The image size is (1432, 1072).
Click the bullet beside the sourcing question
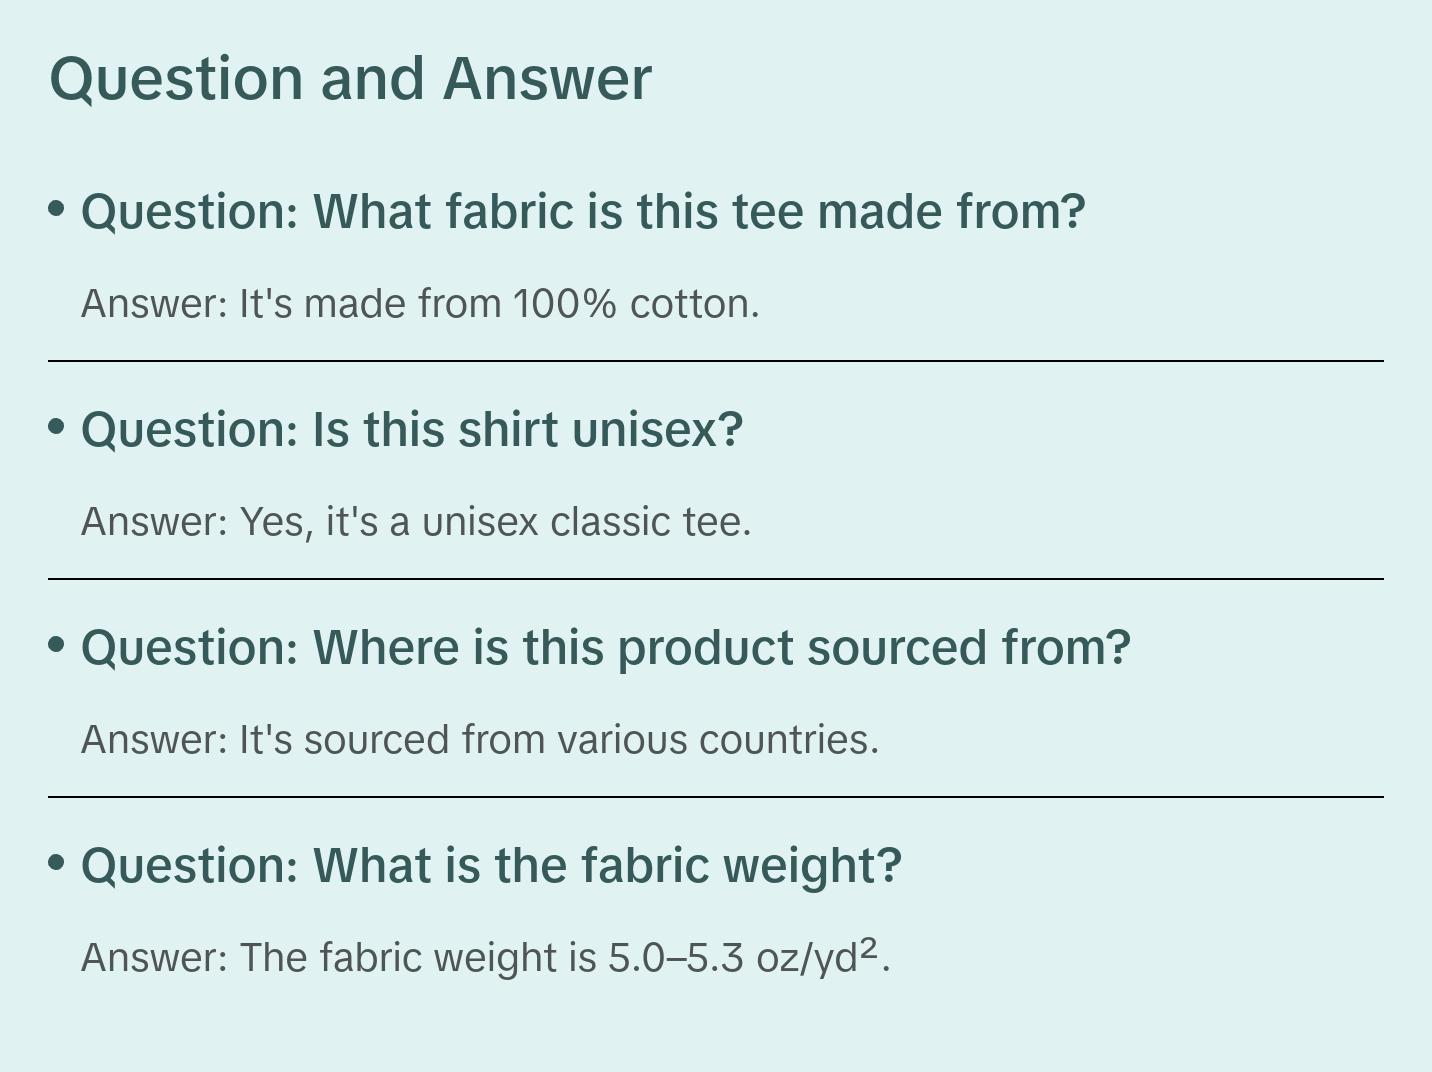[x=57, y=645]
